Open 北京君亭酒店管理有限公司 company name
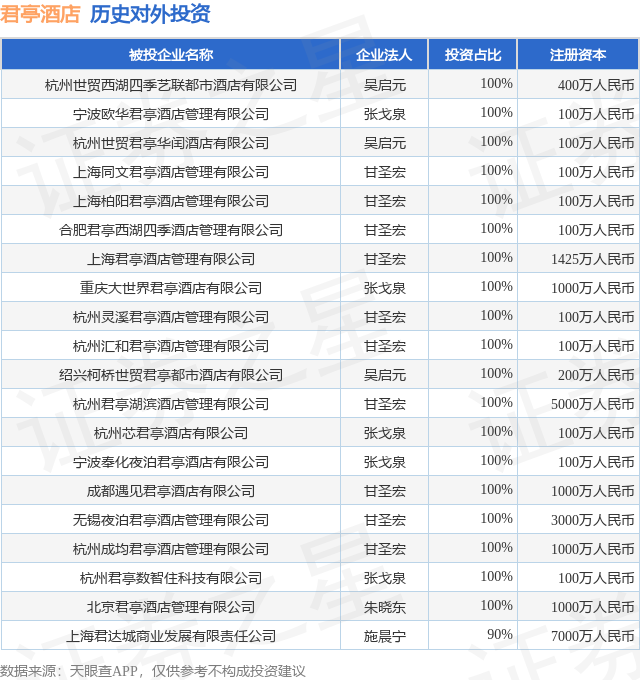 (171, 607)
